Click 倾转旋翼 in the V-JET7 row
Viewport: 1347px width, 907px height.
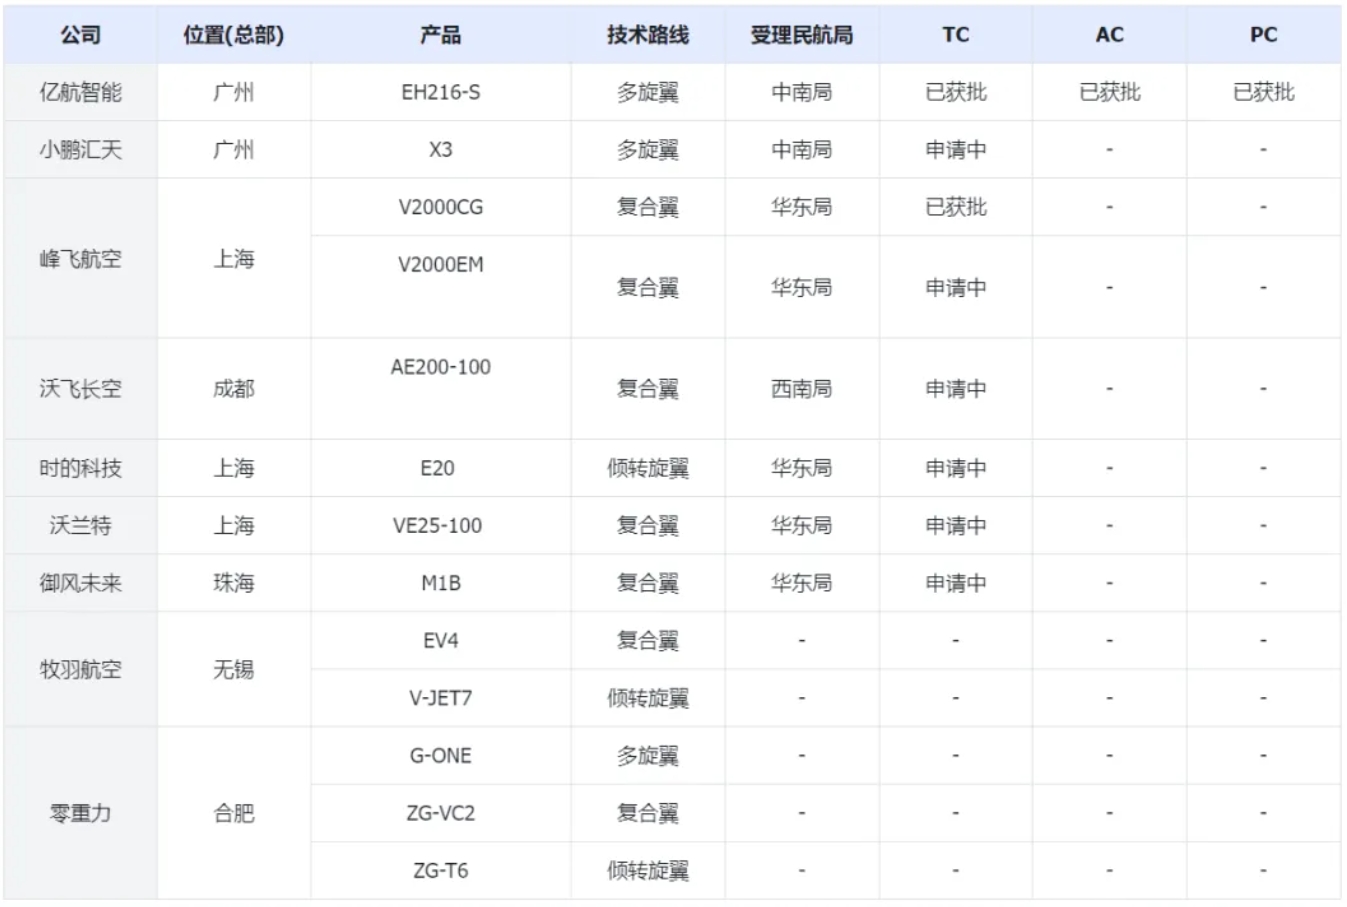coord(648,698)
